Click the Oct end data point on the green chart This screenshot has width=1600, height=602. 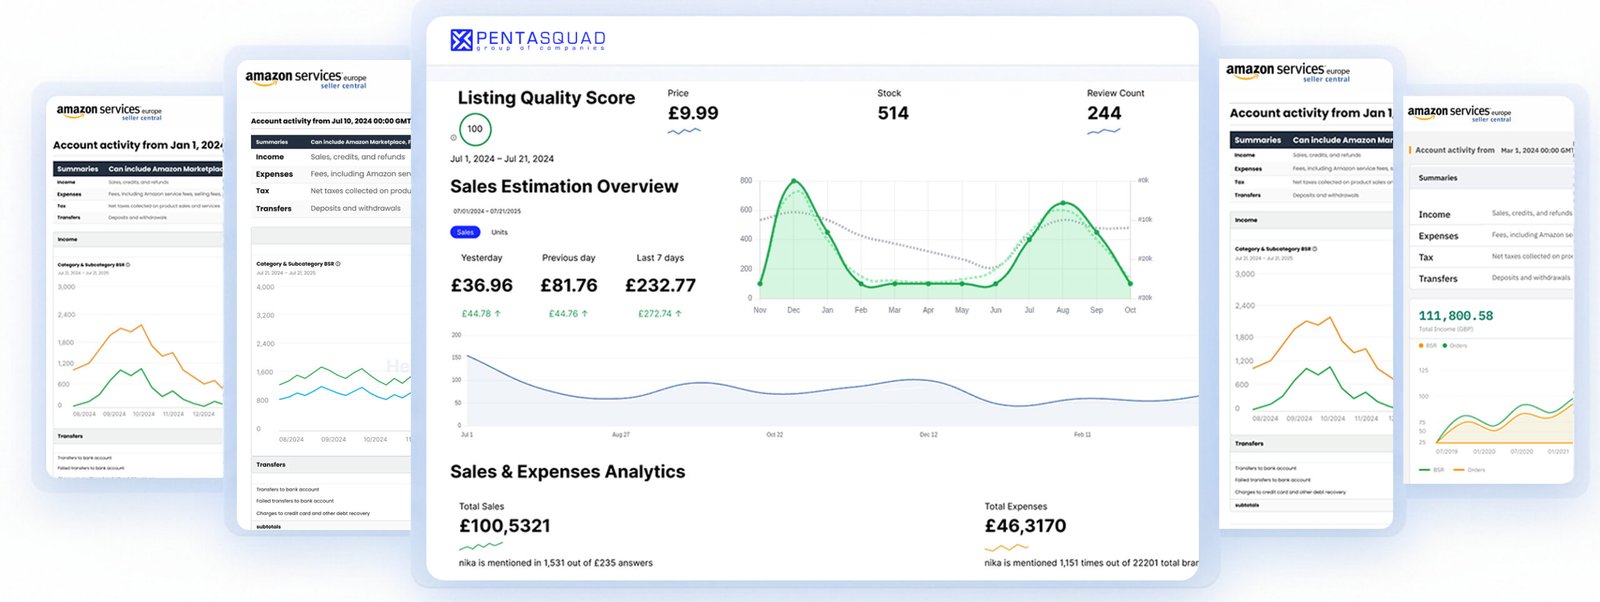[x=1130, y=283]
